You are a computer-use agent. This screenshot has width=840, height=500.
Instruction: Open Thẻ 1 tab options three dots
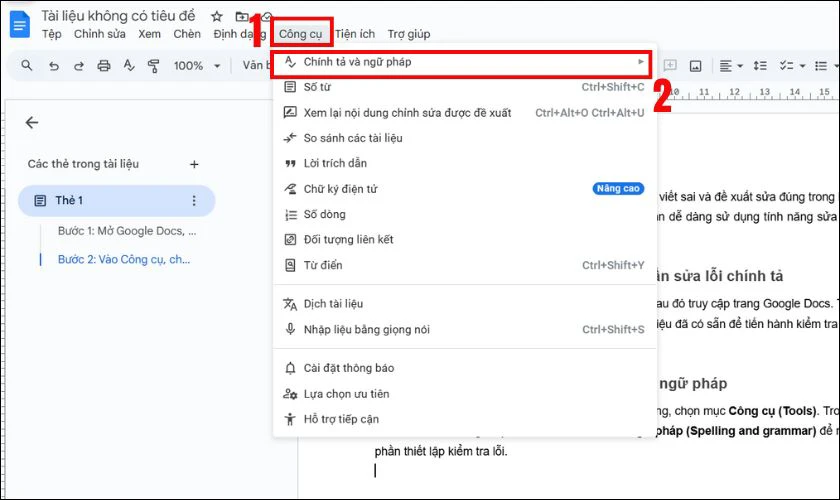(194, 200)
